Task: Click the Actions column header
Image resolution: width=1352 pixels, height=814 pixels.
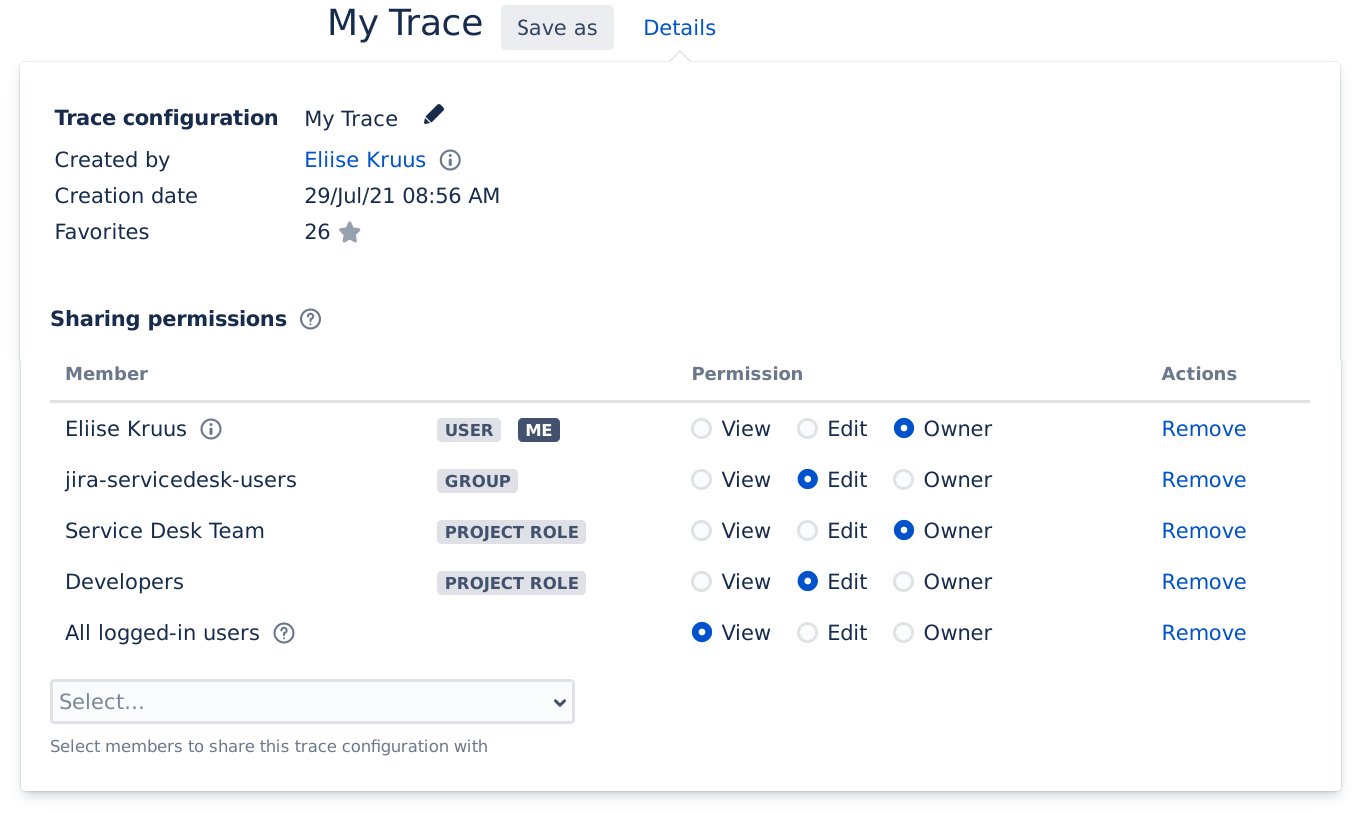Action: tap(1199, 374)
